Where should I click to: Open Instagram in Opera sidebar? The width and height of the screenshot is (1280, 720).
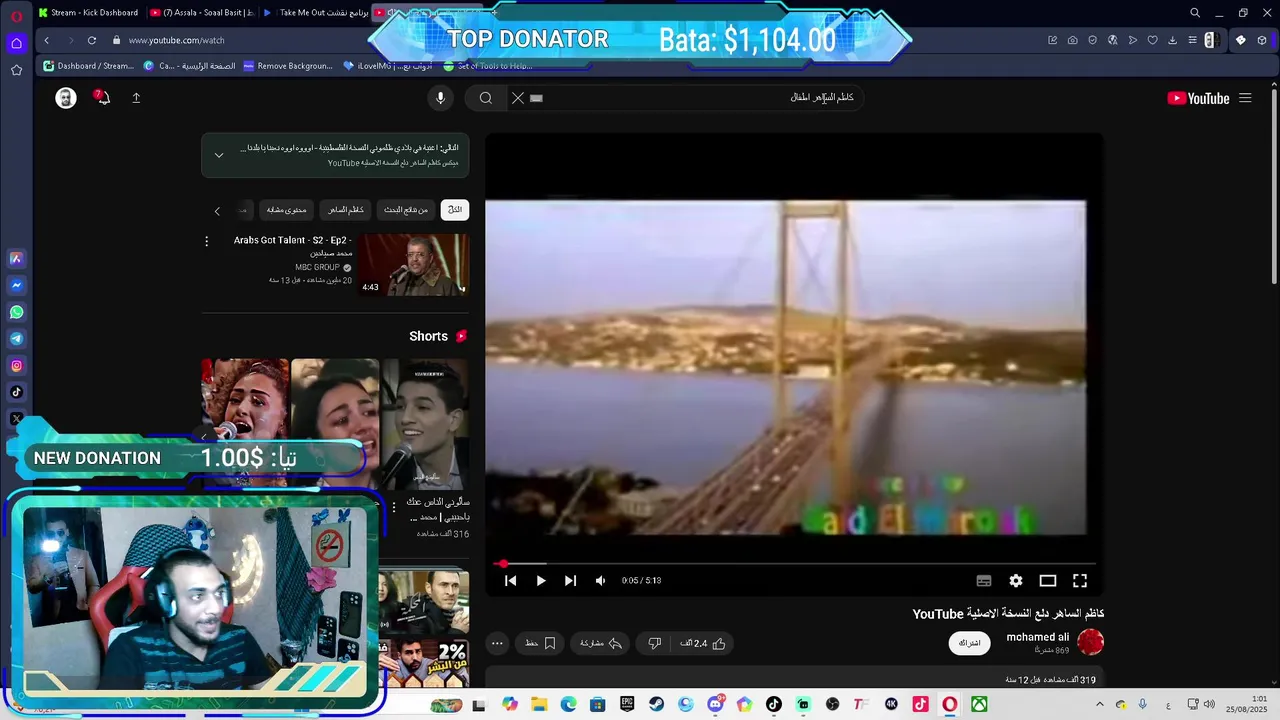pos(16,366)
